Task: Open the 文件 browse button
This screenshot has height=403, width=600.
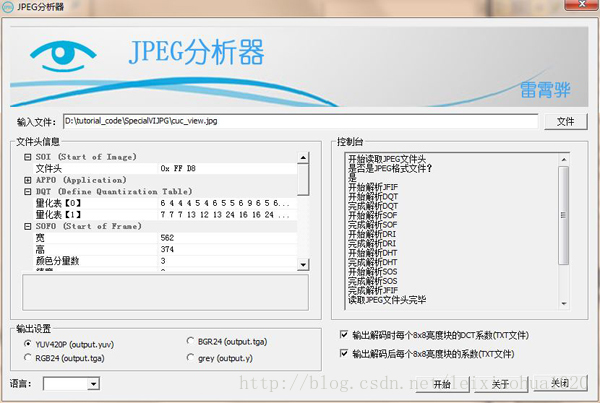Action: [x=566, y=122]
